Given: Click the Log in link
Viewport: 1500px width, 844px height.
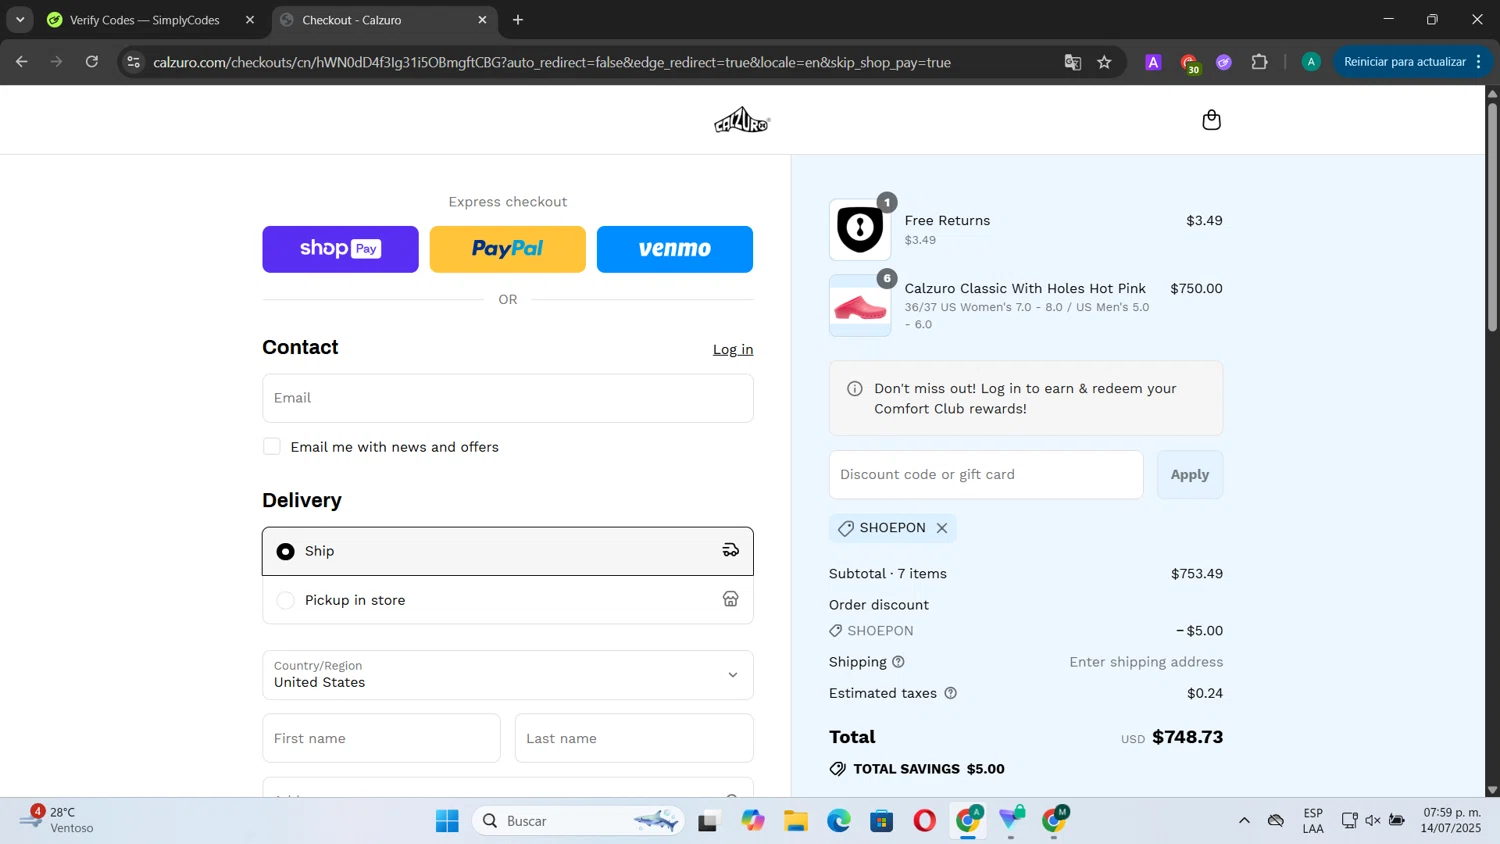Looking at the screenshot, I should [x=733, y=349].
